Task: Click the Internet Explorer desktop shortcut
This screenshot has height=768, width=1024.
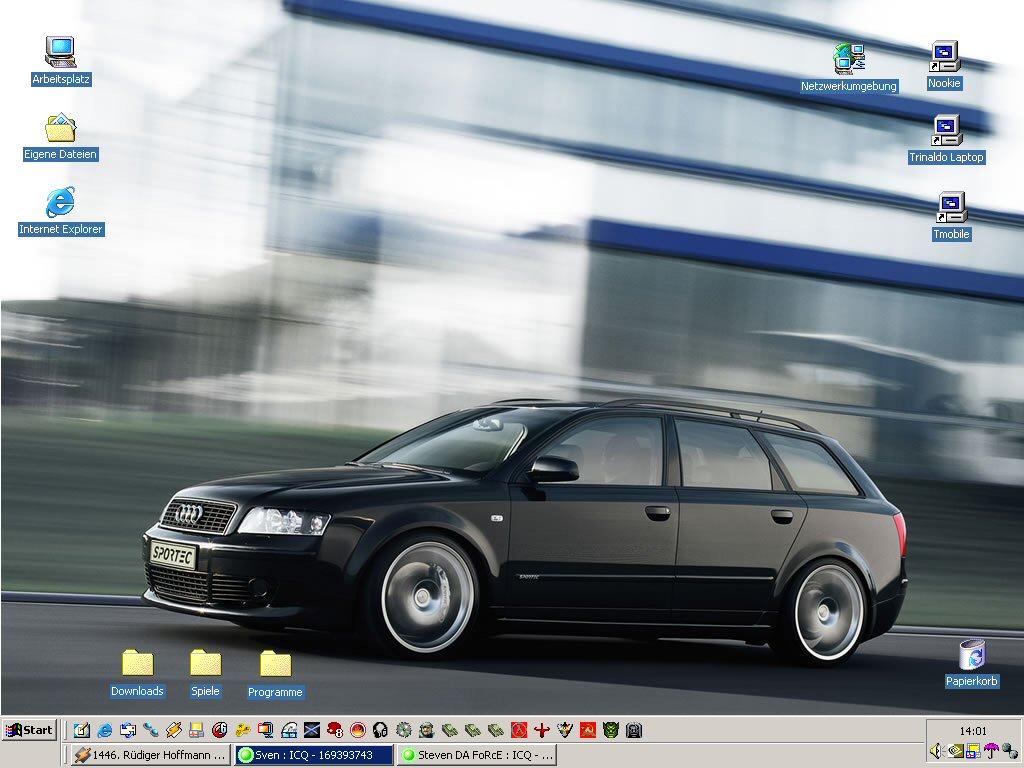Action: point(60,203)
